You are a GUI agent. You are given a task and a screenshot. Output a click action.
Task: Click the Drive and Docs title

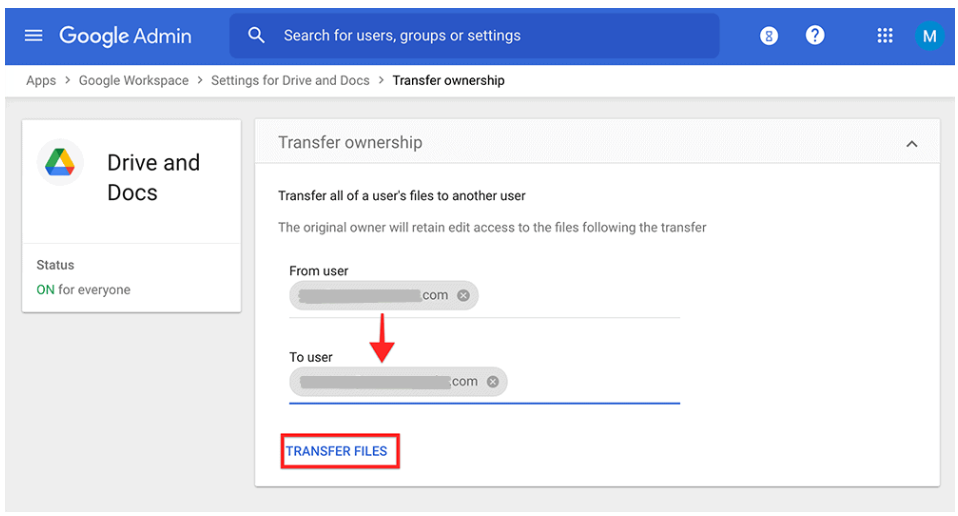(x=153, y=178)
